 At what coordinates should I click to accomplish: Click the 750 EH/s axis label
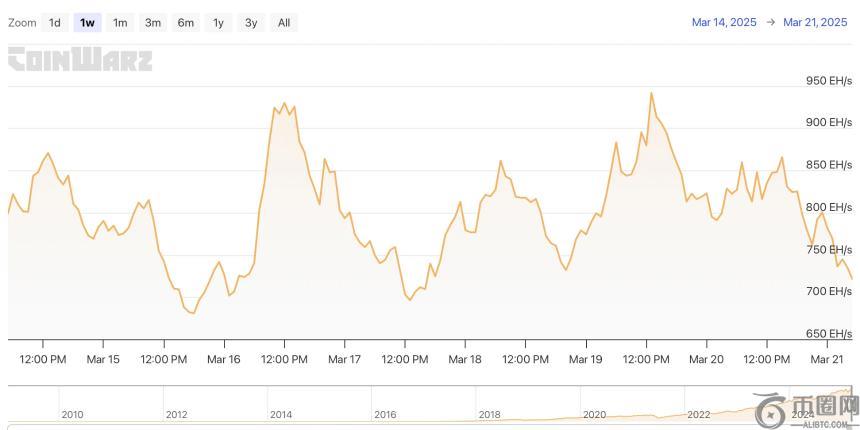pos(829,249)
